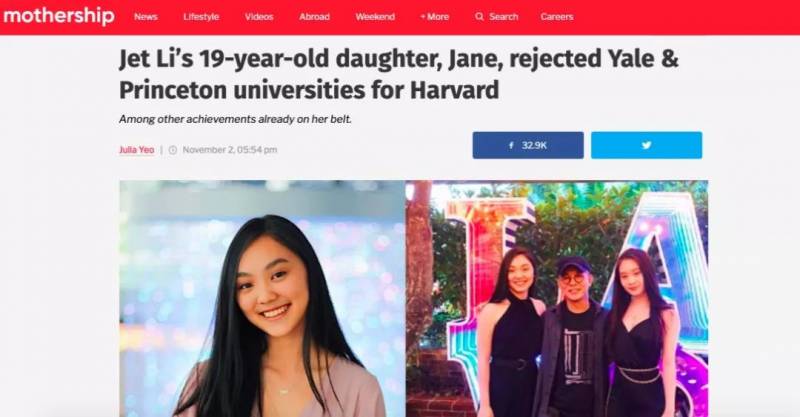This screenshot has width=800, height=417.
Task: Open the left portrait photo of Jane
Action: (x=262, y=299)
